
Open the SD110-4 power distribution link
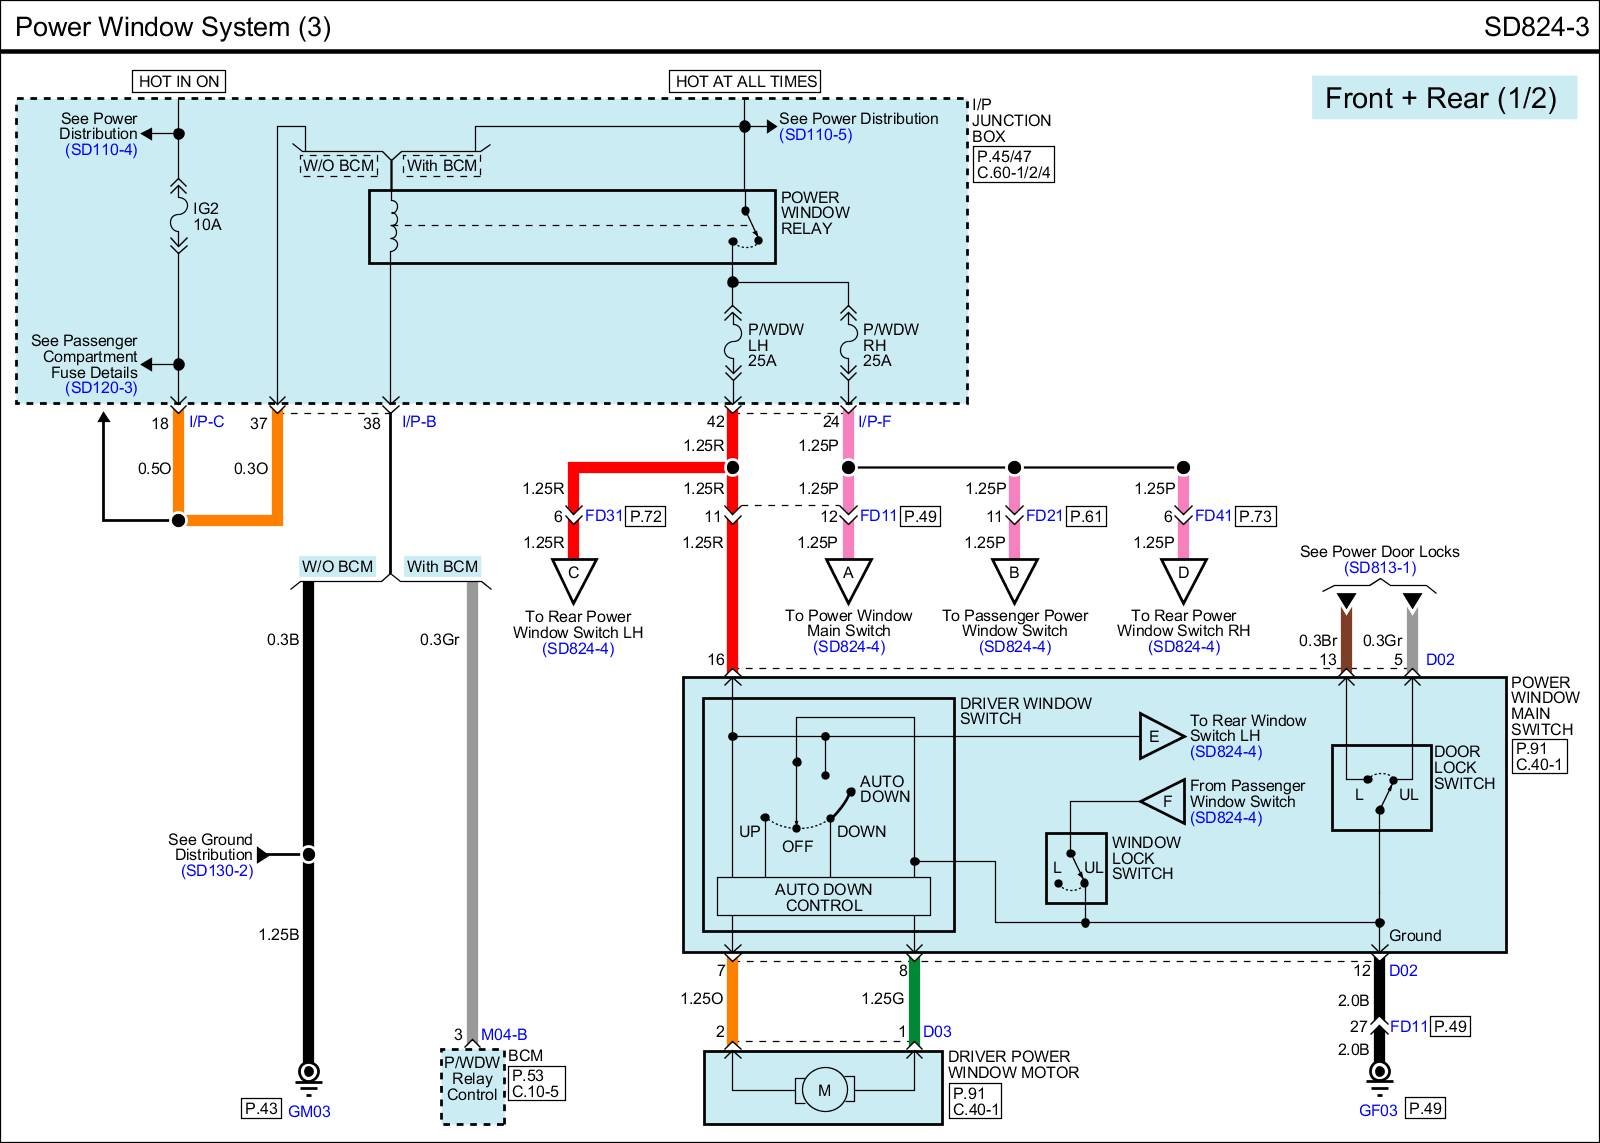click(101, 150)
